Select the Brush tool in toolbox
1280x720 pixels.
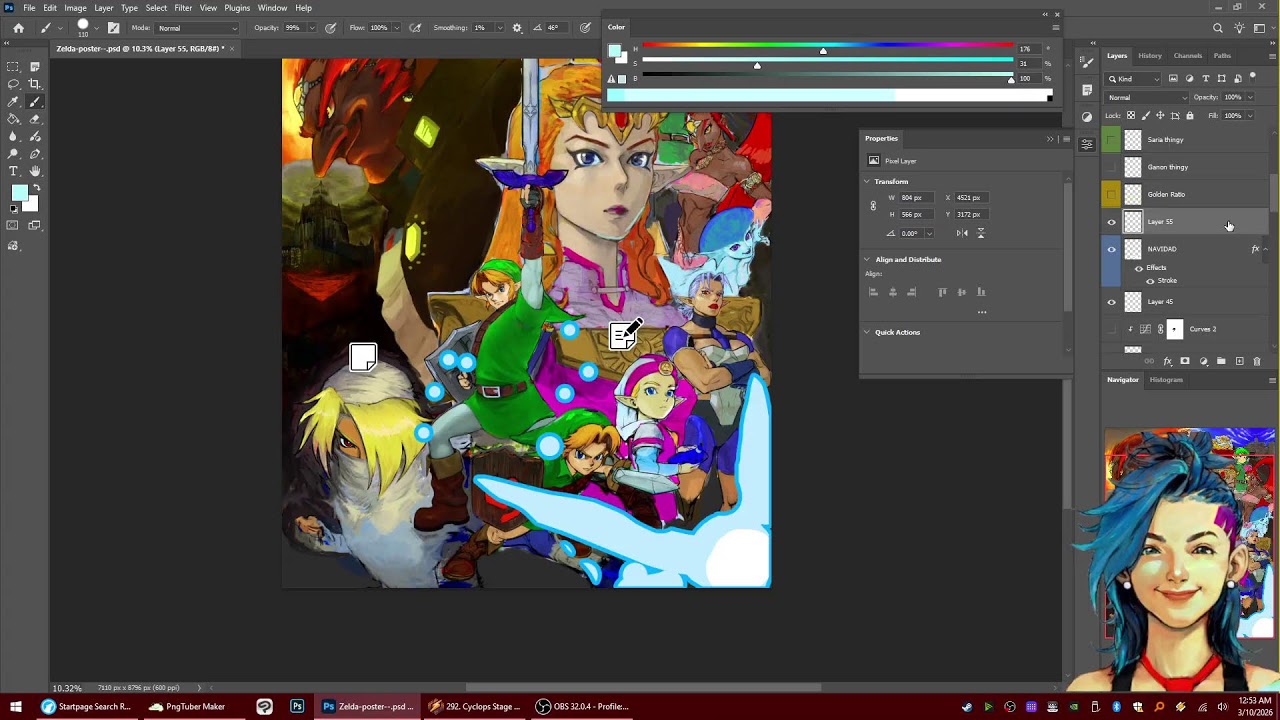(35, 102)
